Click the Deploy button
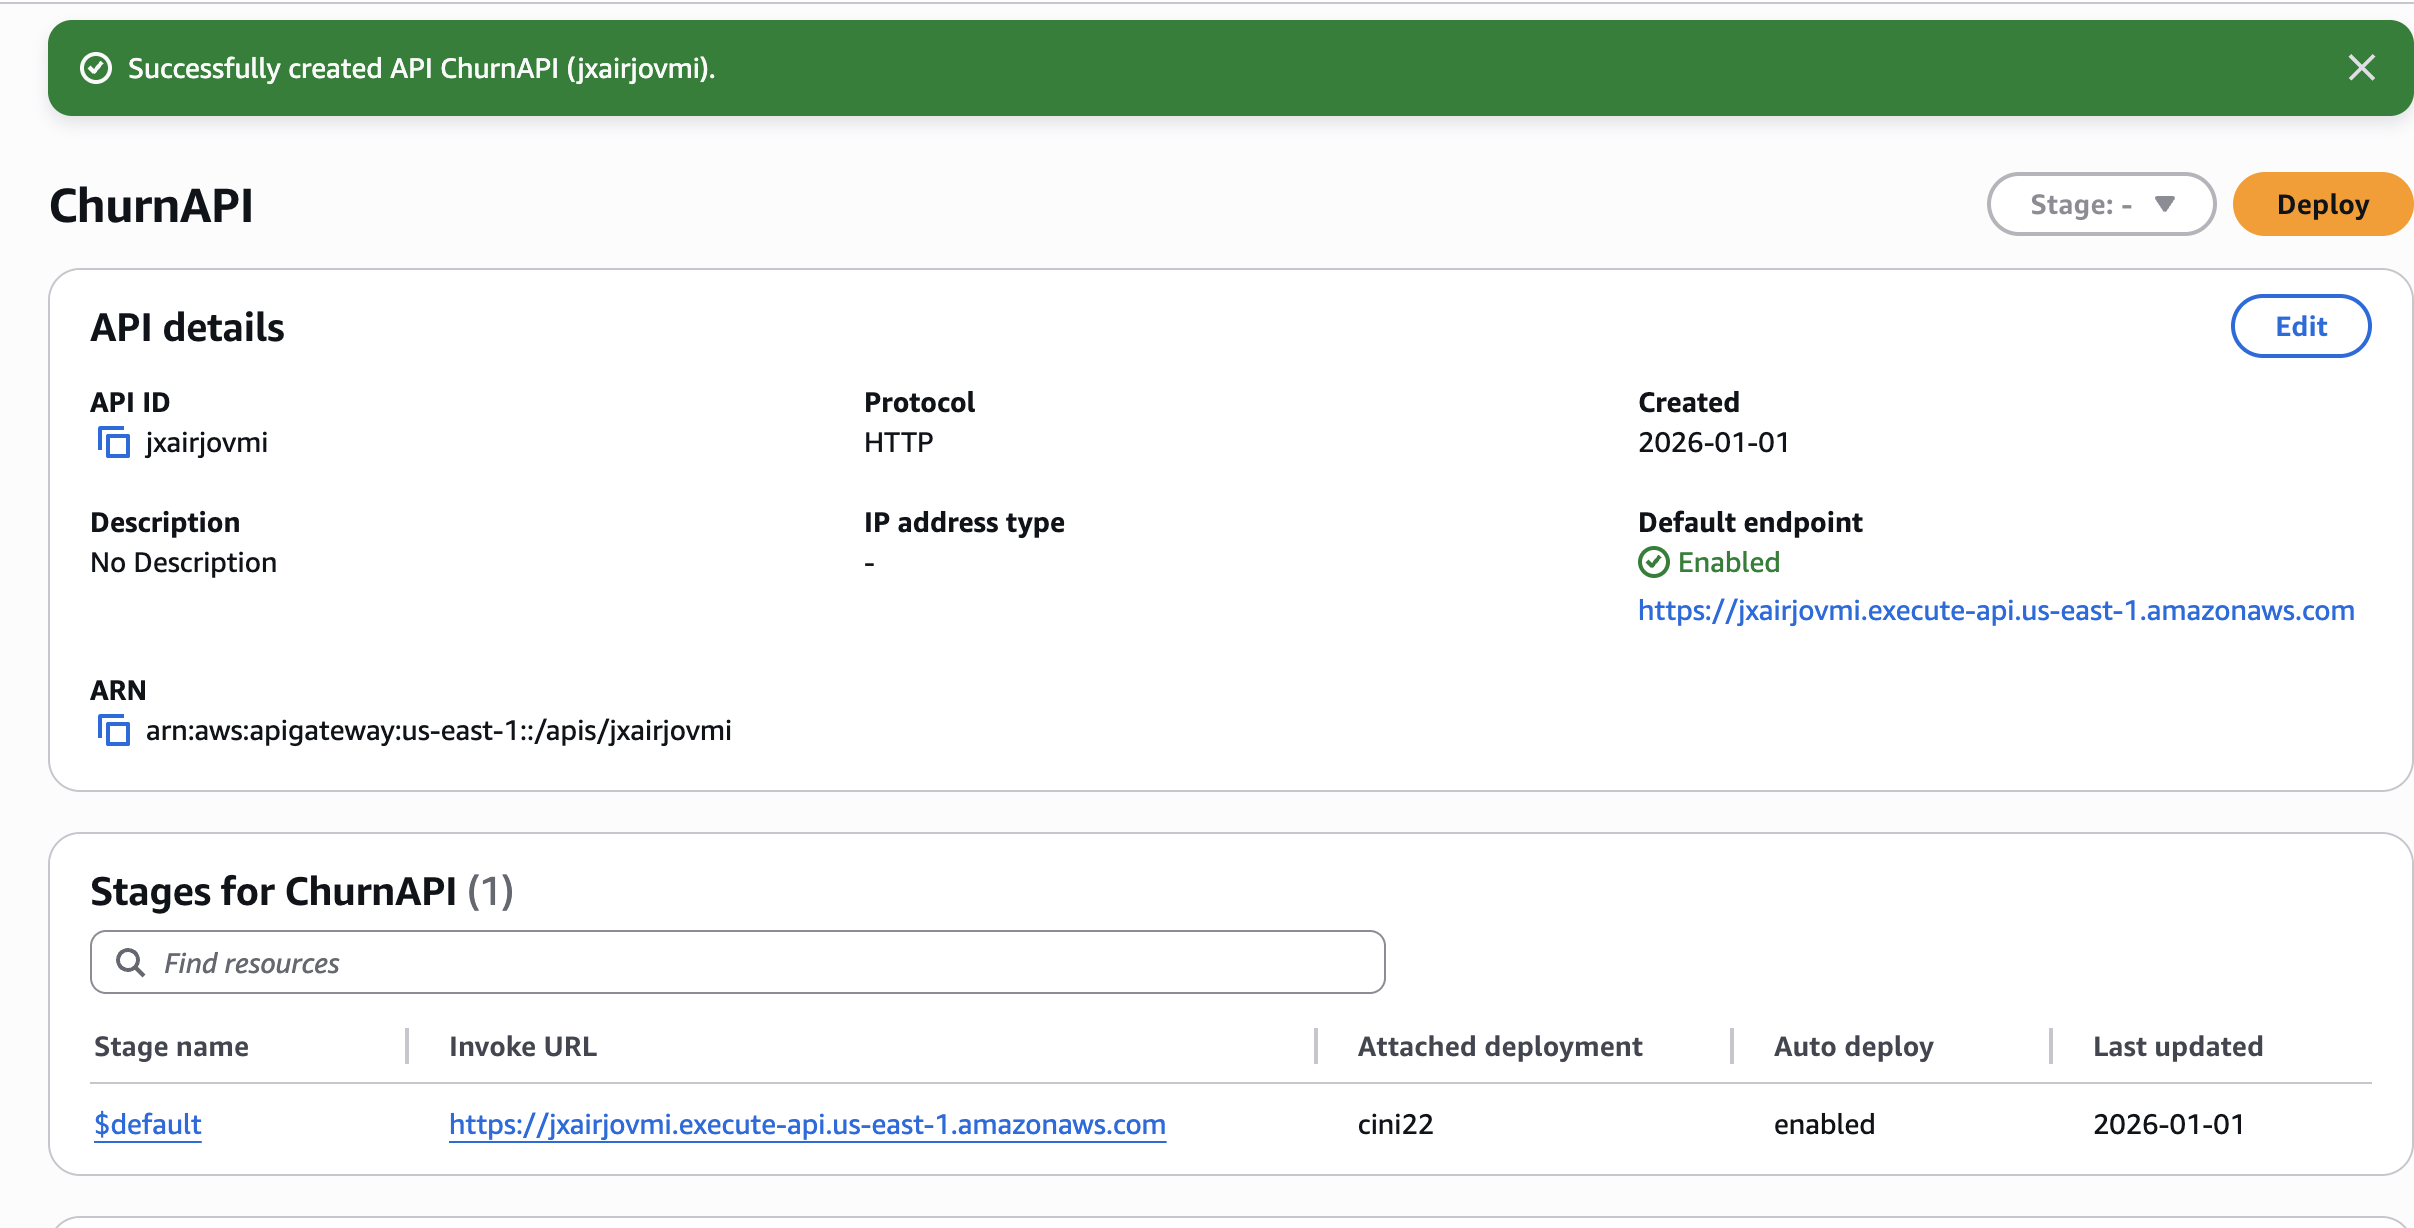The height and width of the screenshot is (1228, 2414). point(2322,204)
